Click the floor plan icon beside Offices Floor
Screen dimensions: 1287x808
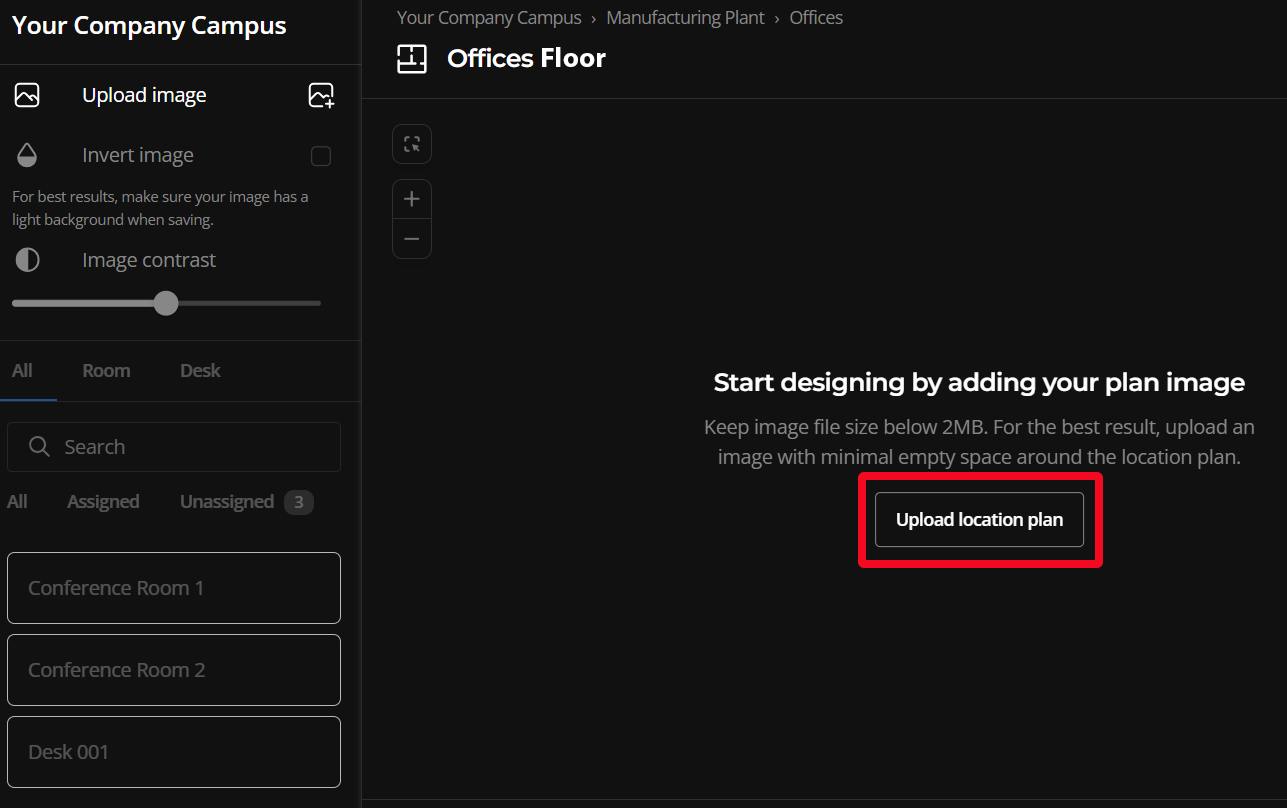(412, 58)
